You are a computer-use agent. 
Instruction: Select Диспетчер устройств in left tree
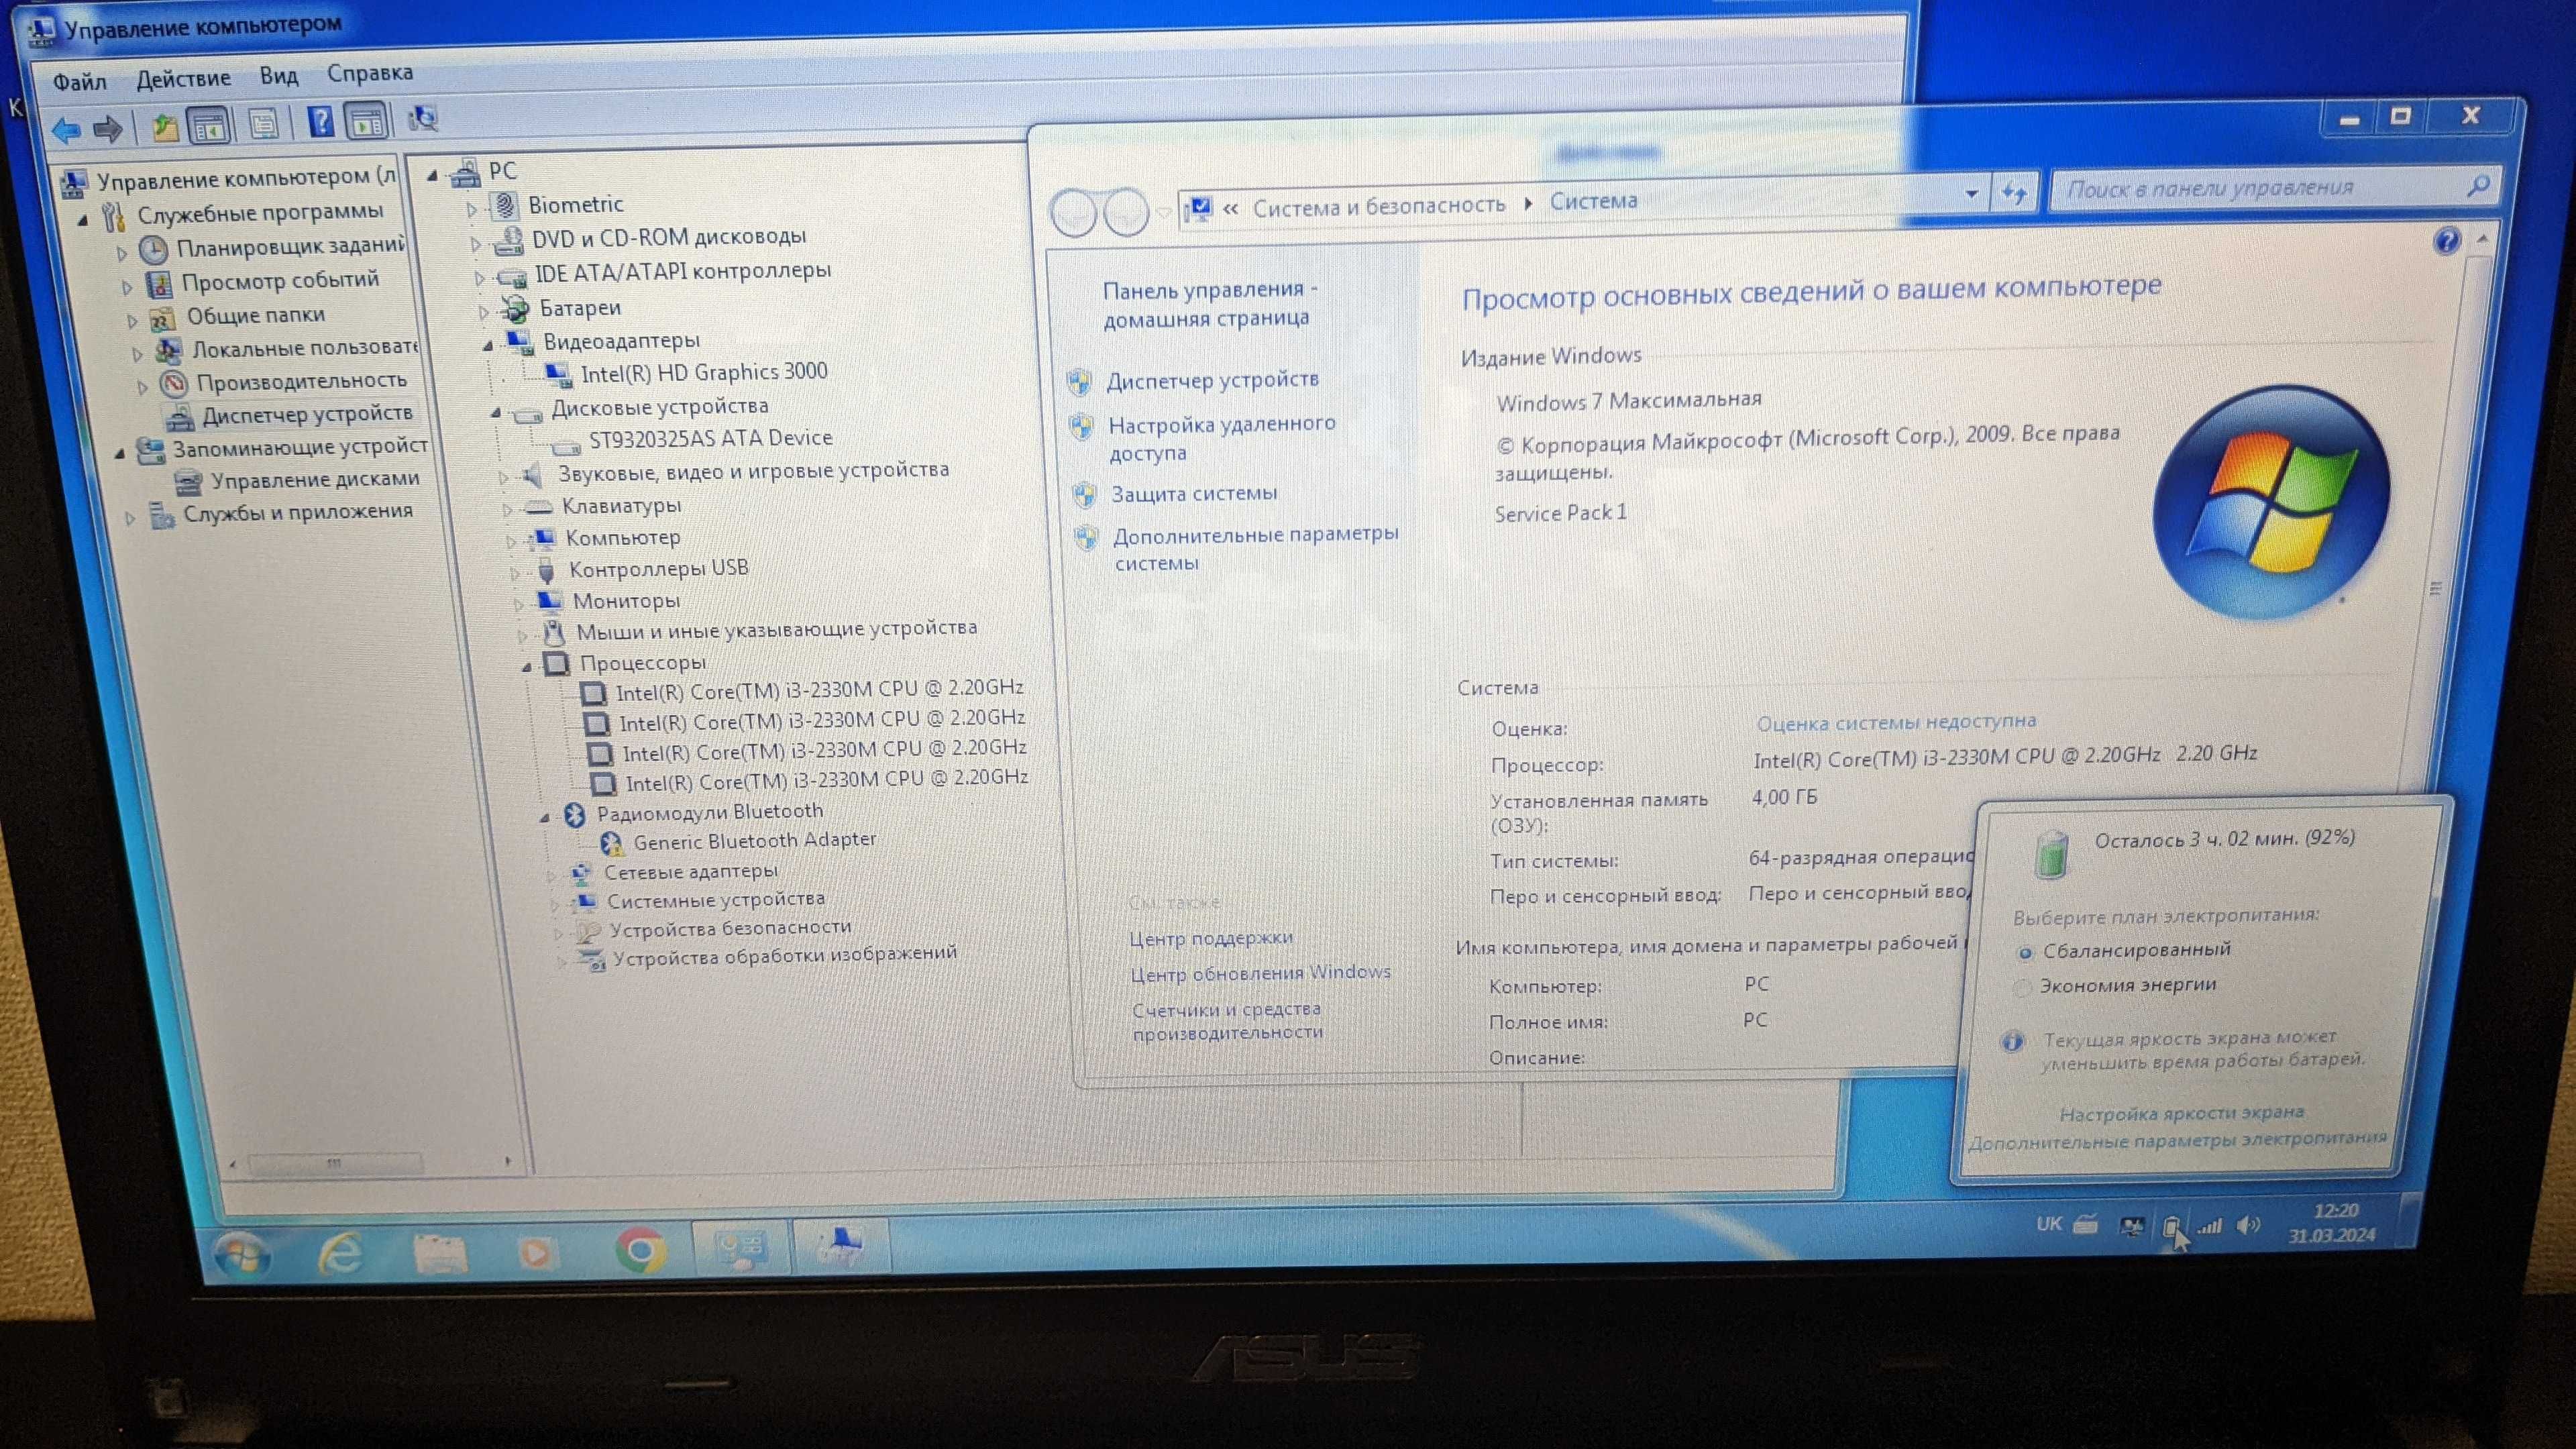pos(307,415)
